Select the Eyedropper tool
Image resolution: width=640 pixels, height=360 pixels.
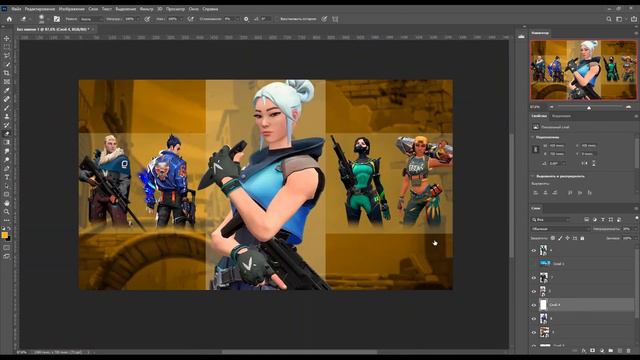click(7, 90)
